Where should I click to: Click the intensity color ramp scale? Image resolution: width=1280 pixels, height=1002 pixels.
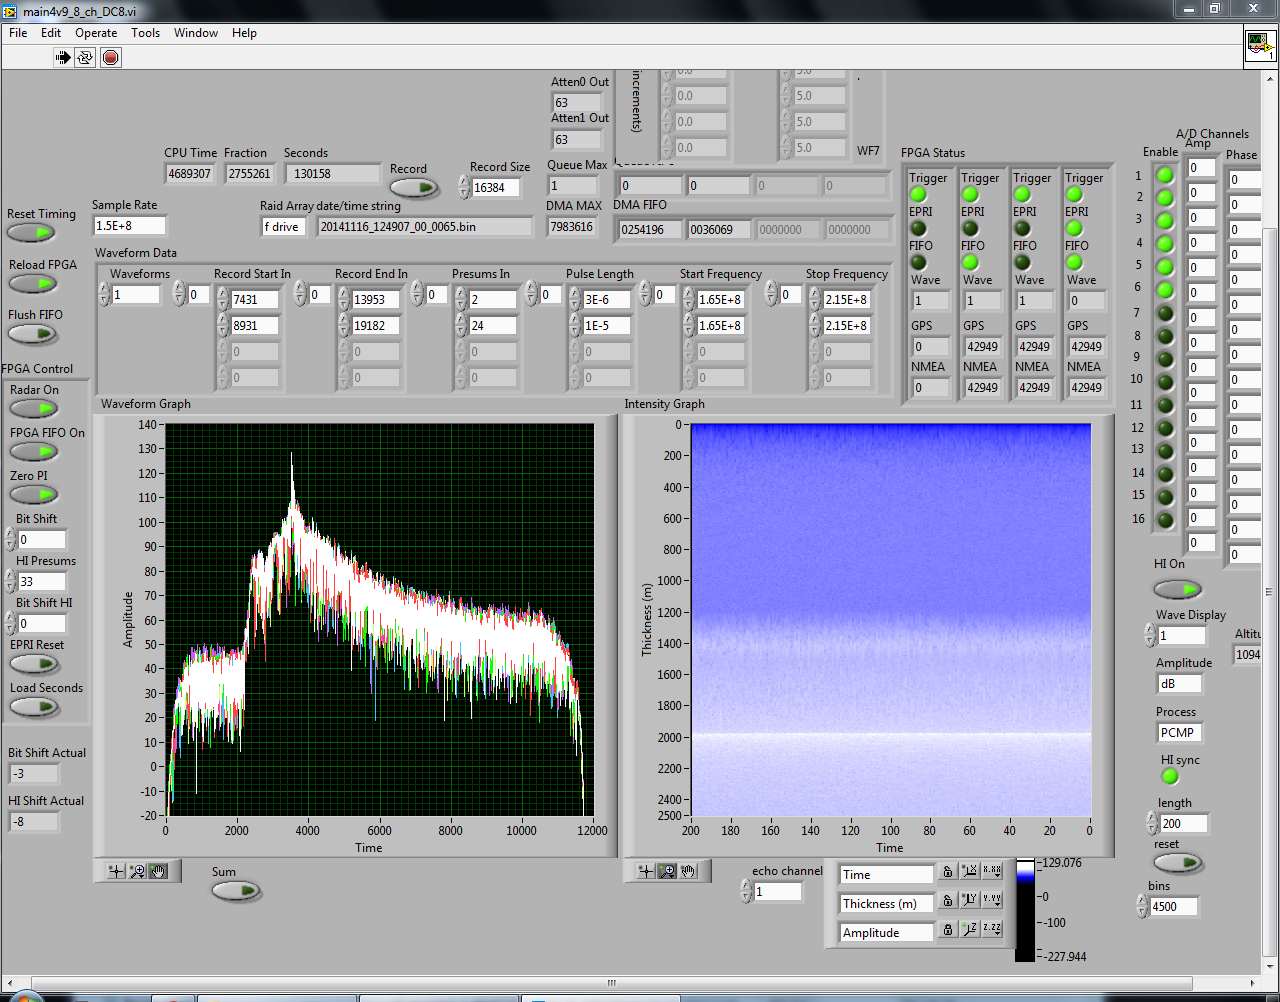(x=1025, y=910)
